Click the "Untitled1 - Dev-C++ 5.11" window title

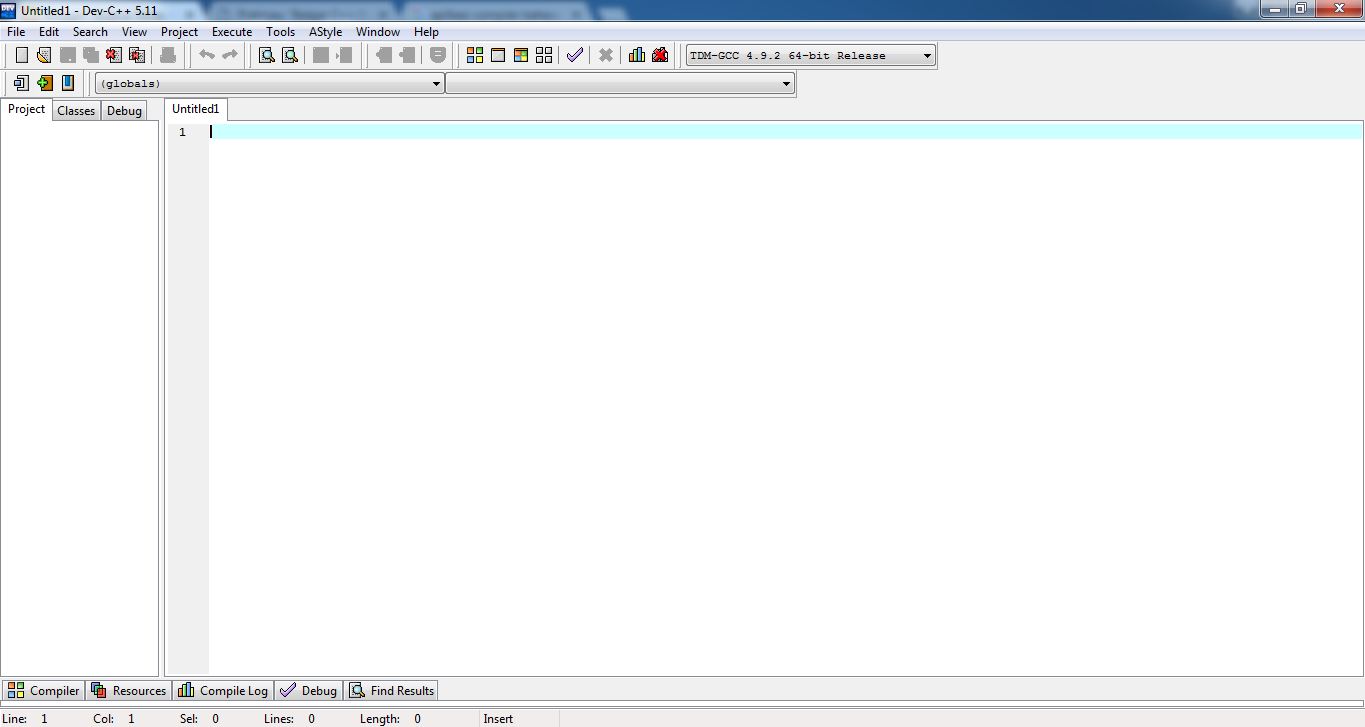[89, 10]
